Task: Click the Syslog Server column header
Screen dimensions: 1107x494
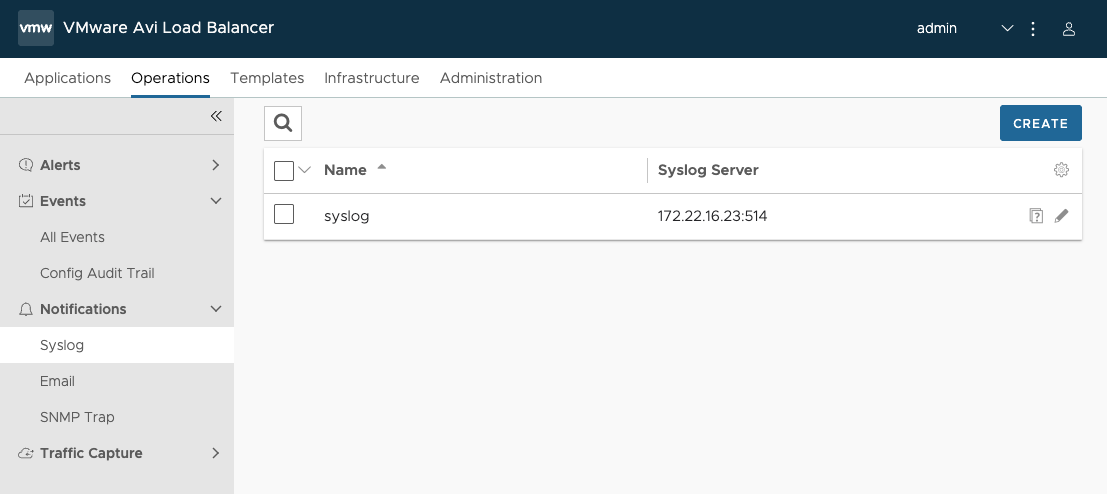Action: click(x=708, y=170)
